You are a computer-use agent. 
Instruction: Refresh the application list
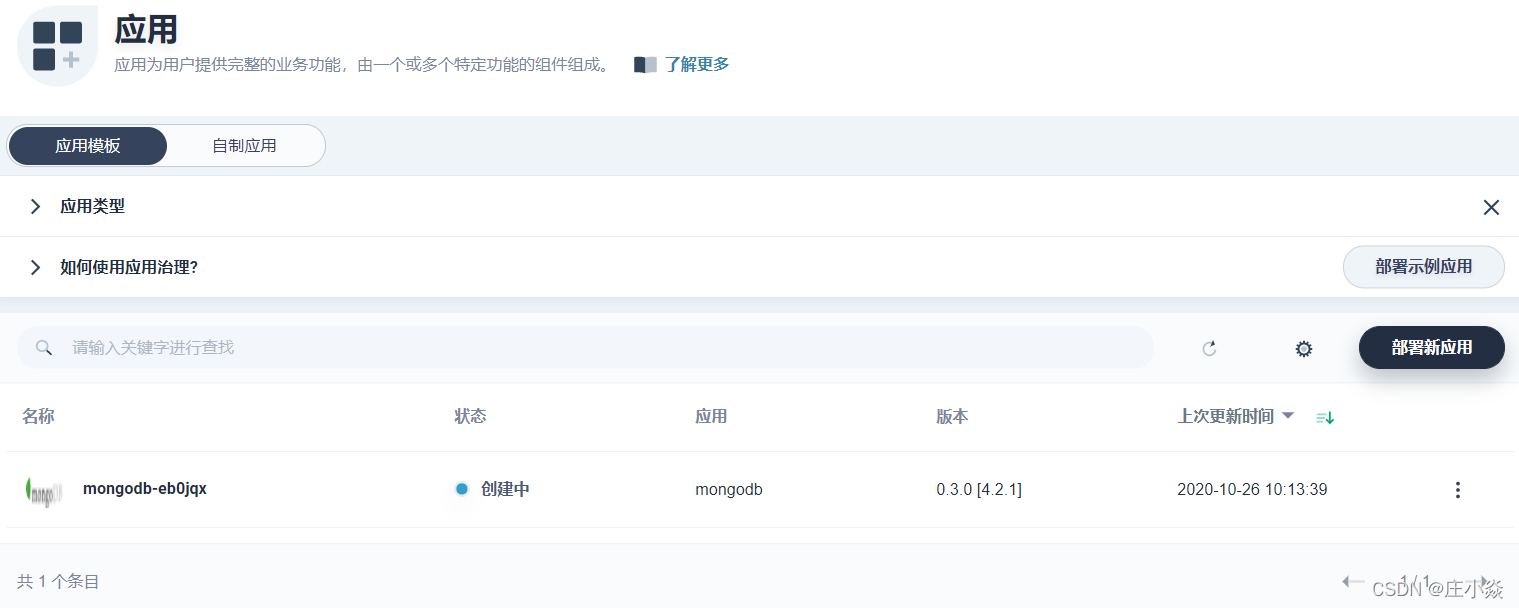click(1209, 348)
